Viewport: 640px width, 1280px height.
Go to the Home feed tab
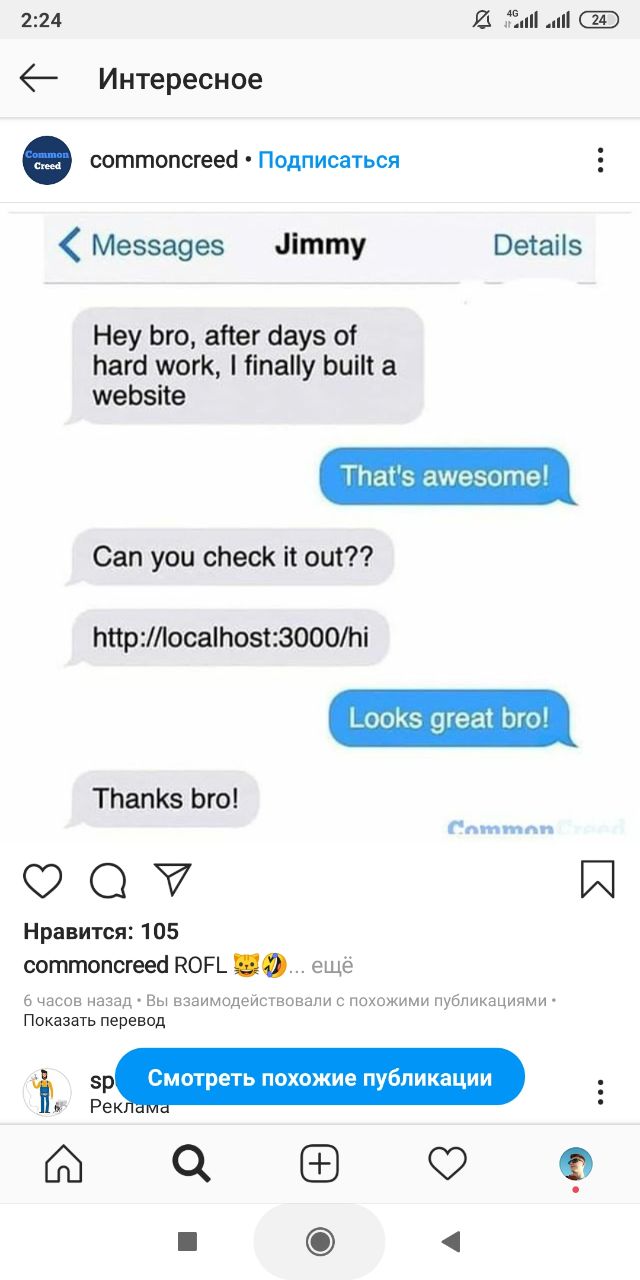coord(64,1163)
